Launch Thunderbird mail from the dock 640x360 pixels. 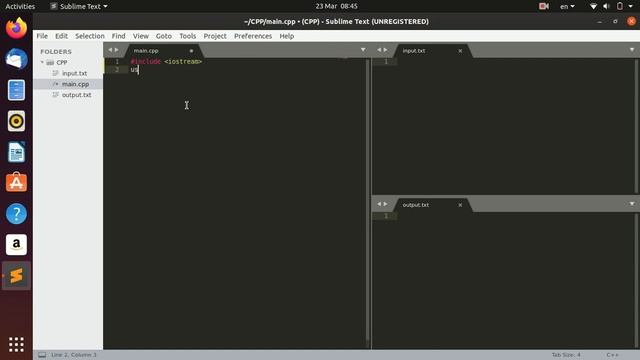tap(16, 59)
